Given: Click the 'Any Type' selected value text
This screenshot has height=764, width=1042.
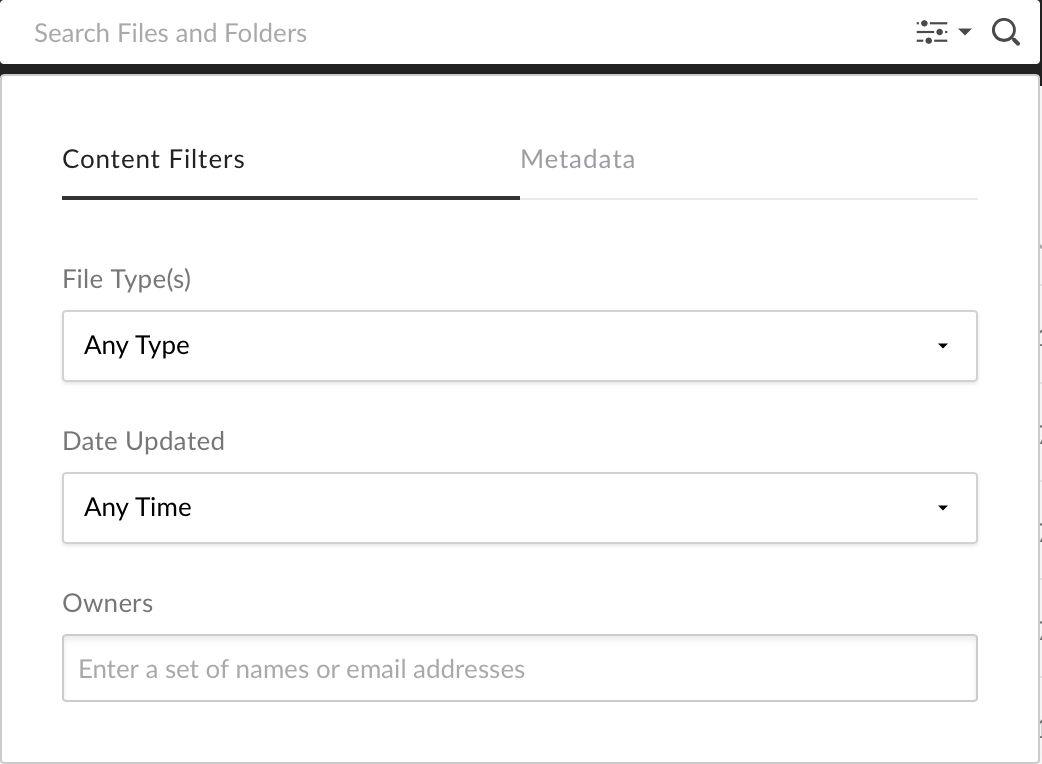Looking at the screenshot, I should click(x=137, y=346).
